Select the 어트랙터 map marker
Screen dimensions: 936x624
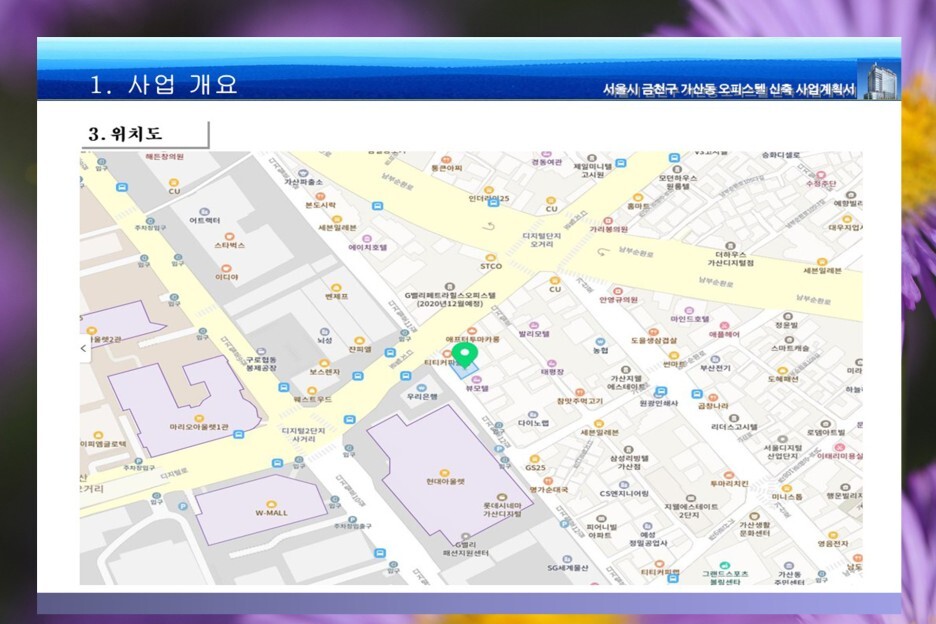204,212
